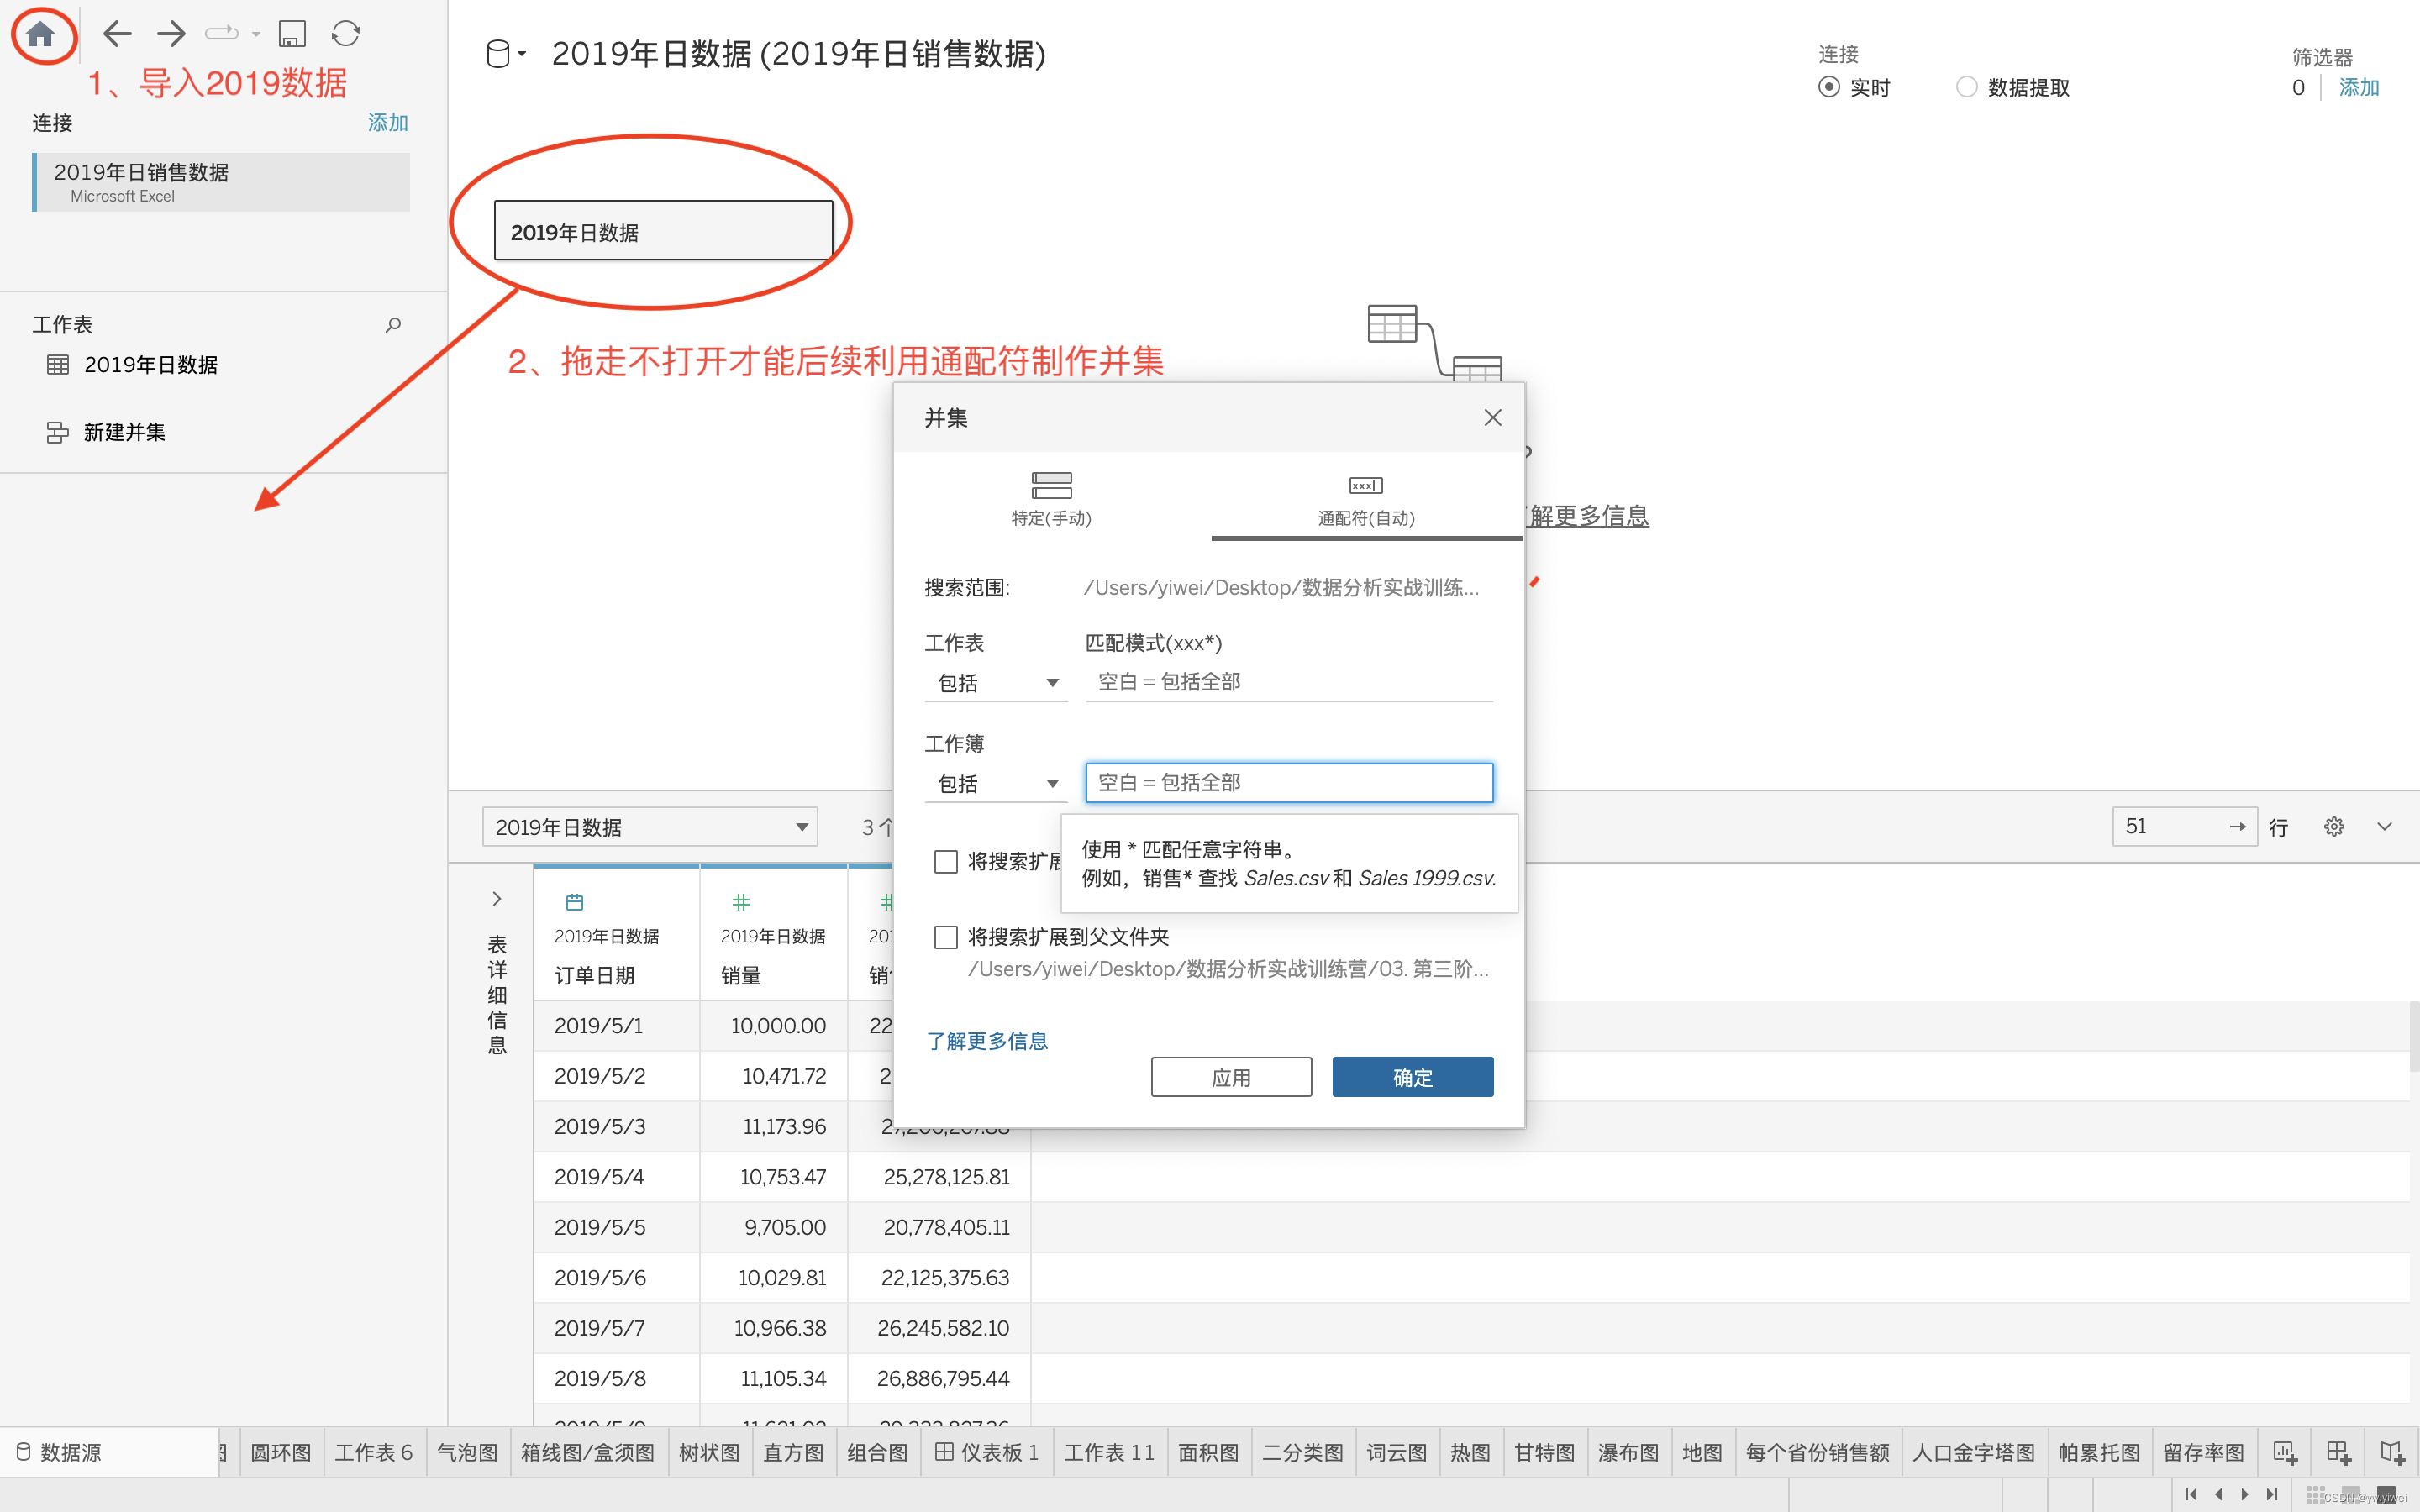Open the 仪表板 1 sheet tab
2420x1512 pixels.
tap(987, 1452)
